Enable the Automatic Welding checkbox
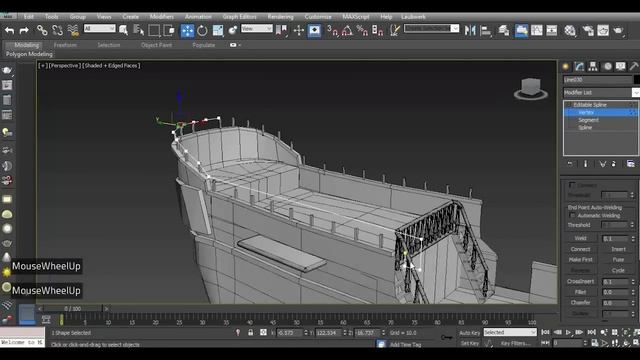 click(572, 216)
